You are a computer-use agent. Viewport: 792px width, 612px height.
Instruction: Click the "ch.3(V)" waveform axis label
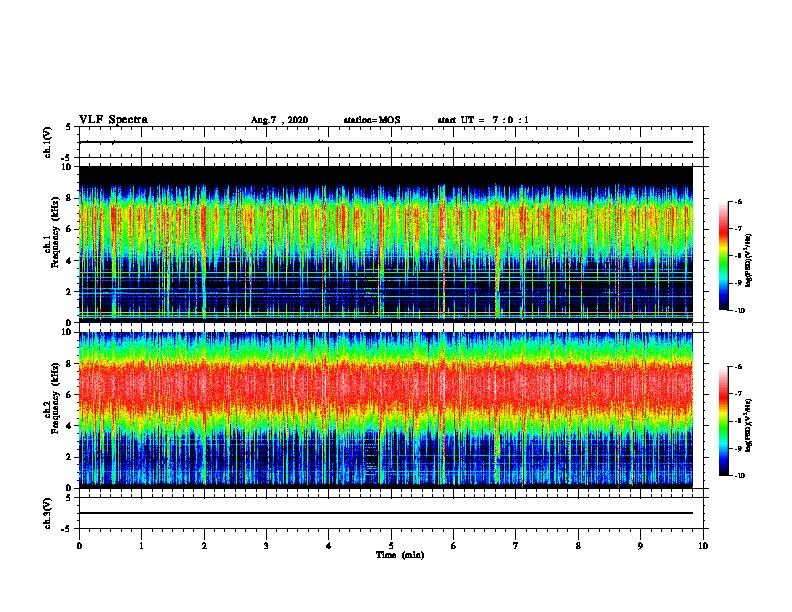pyautogui.click(x=48, y=513)
